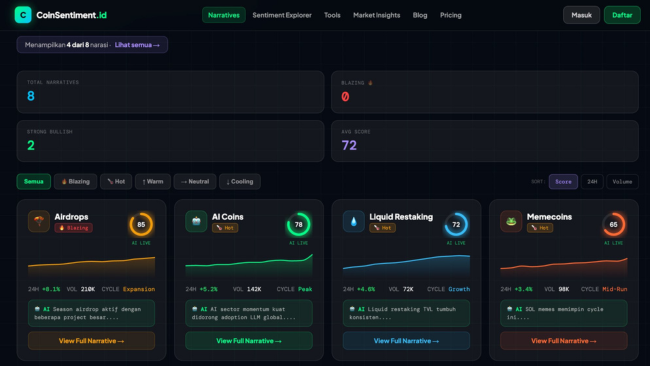Image resolution: width=650 pixels, height=366 pixels.
Task: Click Airdrops AI summary about Season airdrop
Action: click(x=92, y=313)
